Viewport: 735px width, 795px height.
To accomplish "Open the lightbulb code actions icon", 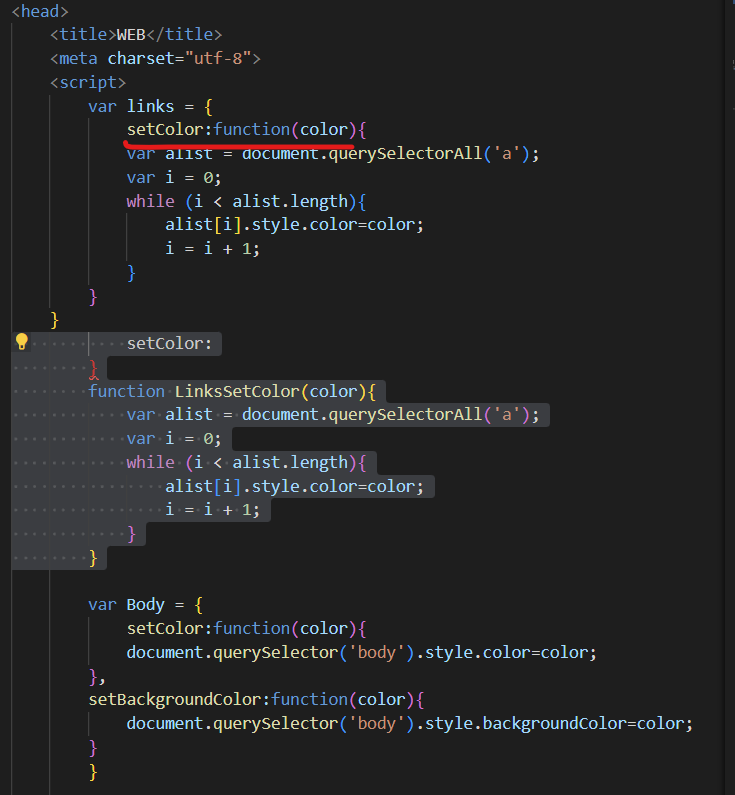I will click(21, 342).
